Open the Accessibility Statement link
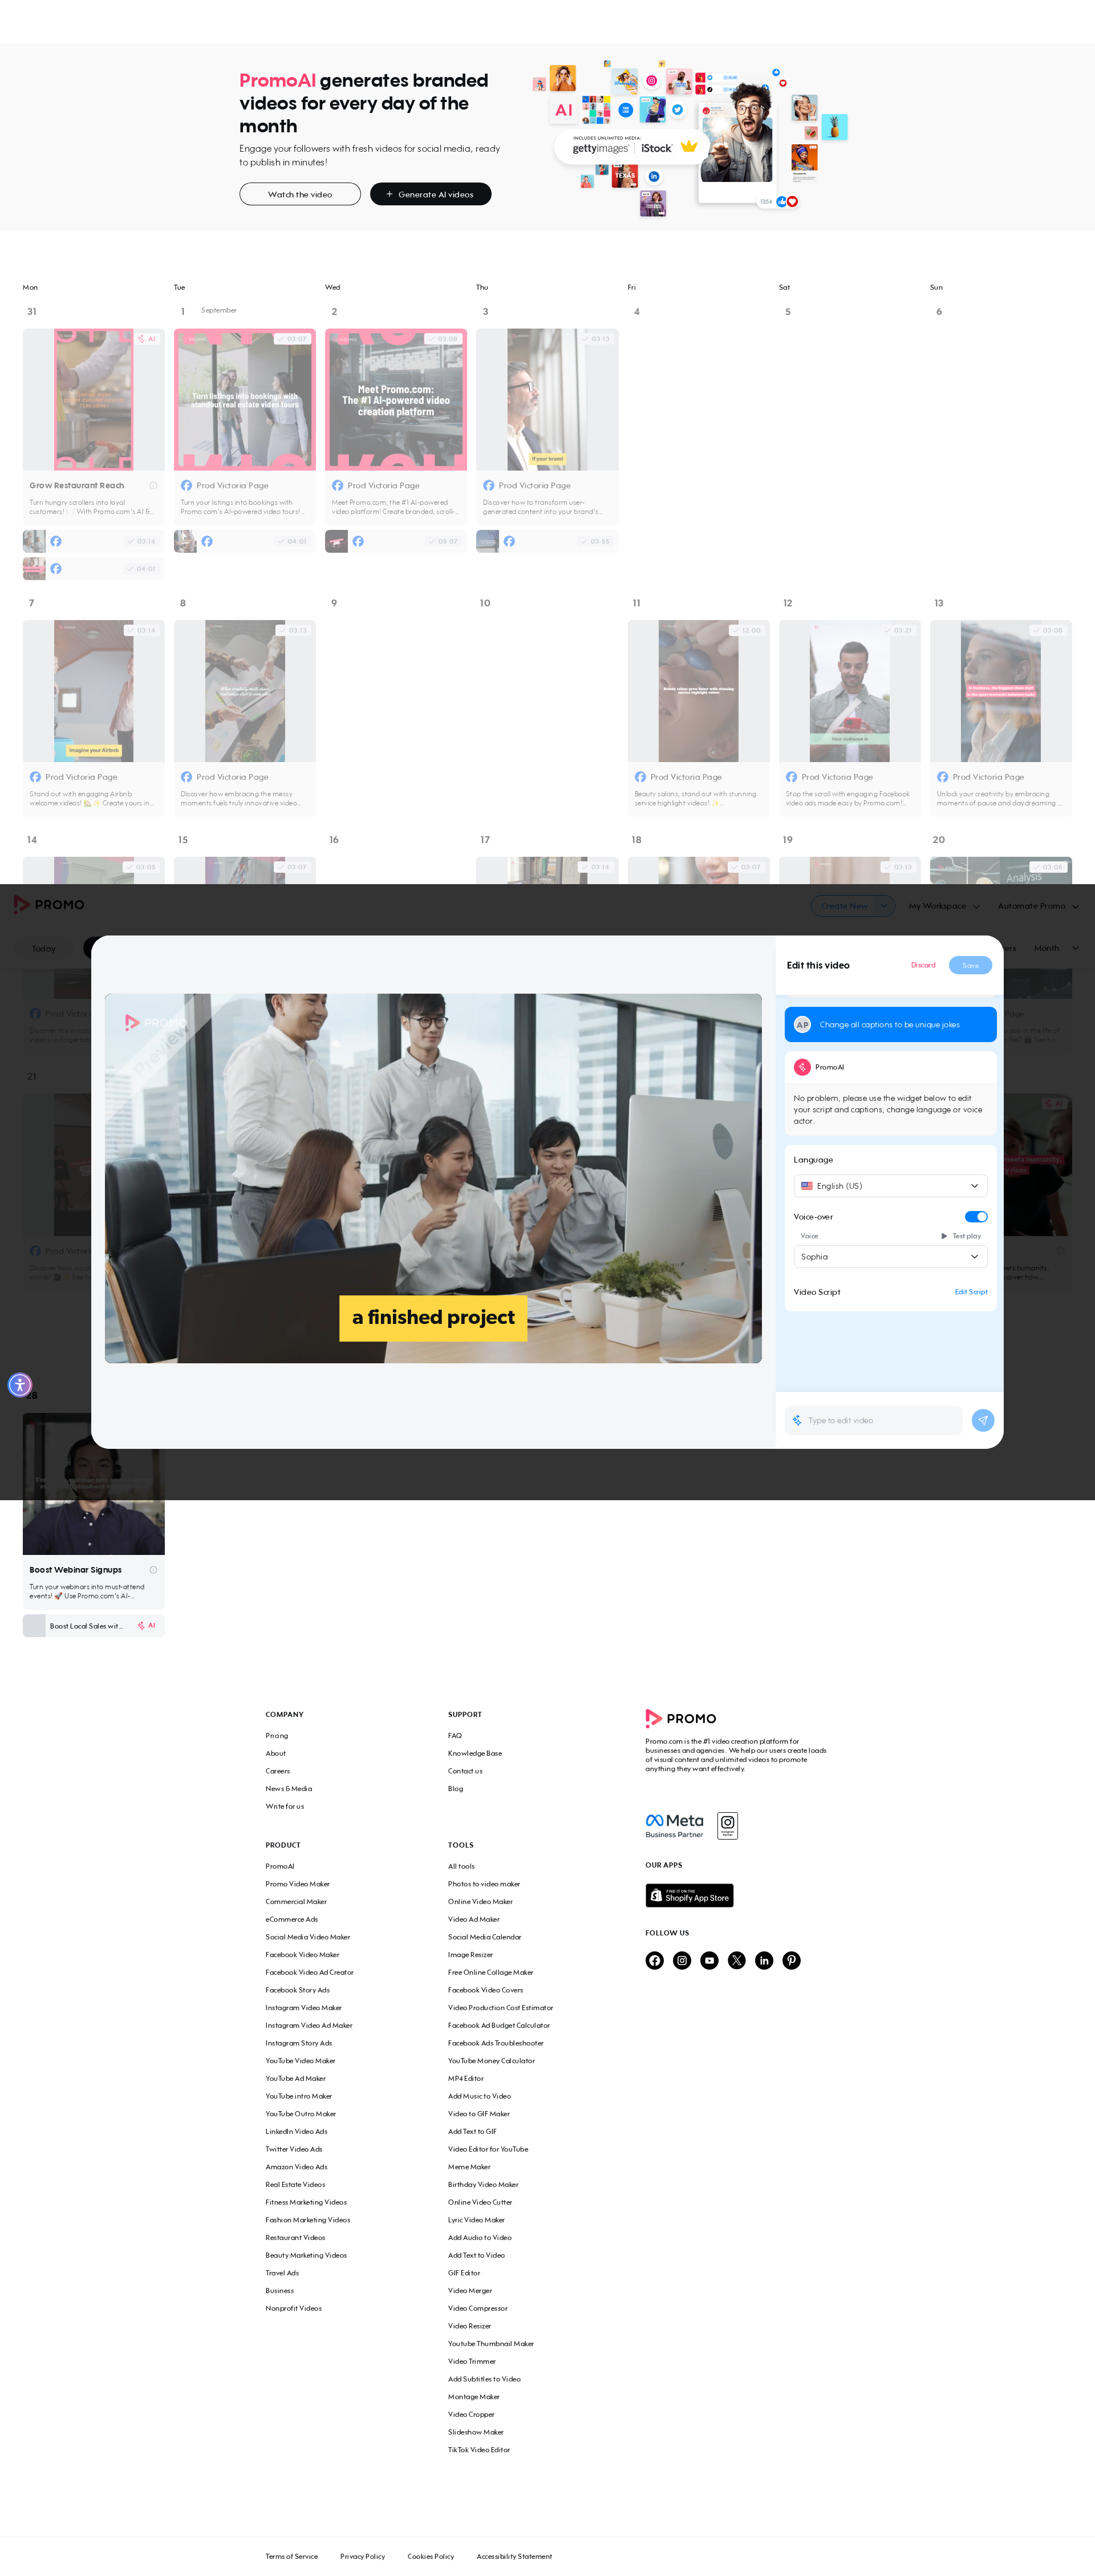This screenshot has width=1095, height=2576. tap(514, 2556)
